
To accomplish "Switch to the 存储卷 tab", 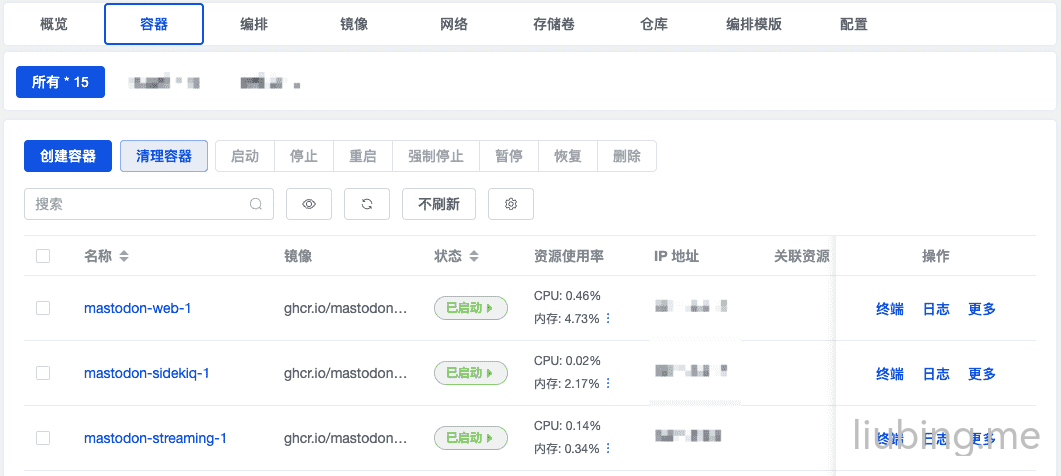I will (x=554, y=24).
